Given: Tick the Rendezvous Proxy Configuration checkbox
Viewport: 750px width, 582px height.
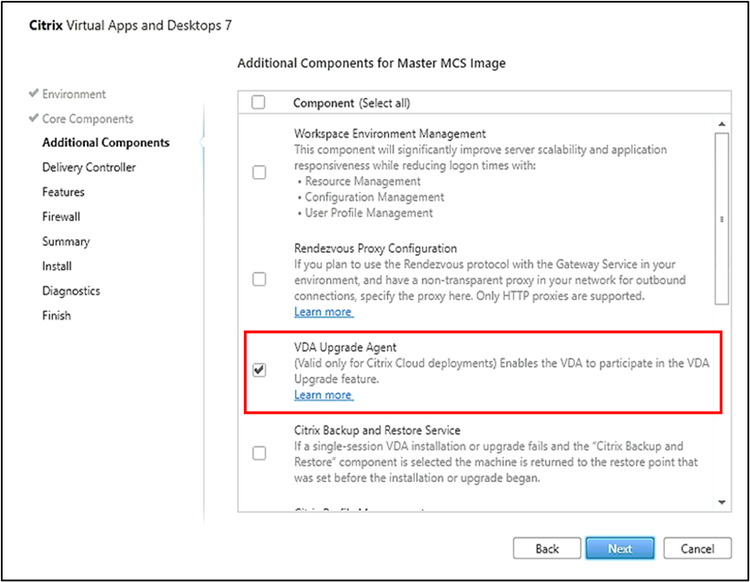Looking at the screenshot, I should (x=259, y=279).
